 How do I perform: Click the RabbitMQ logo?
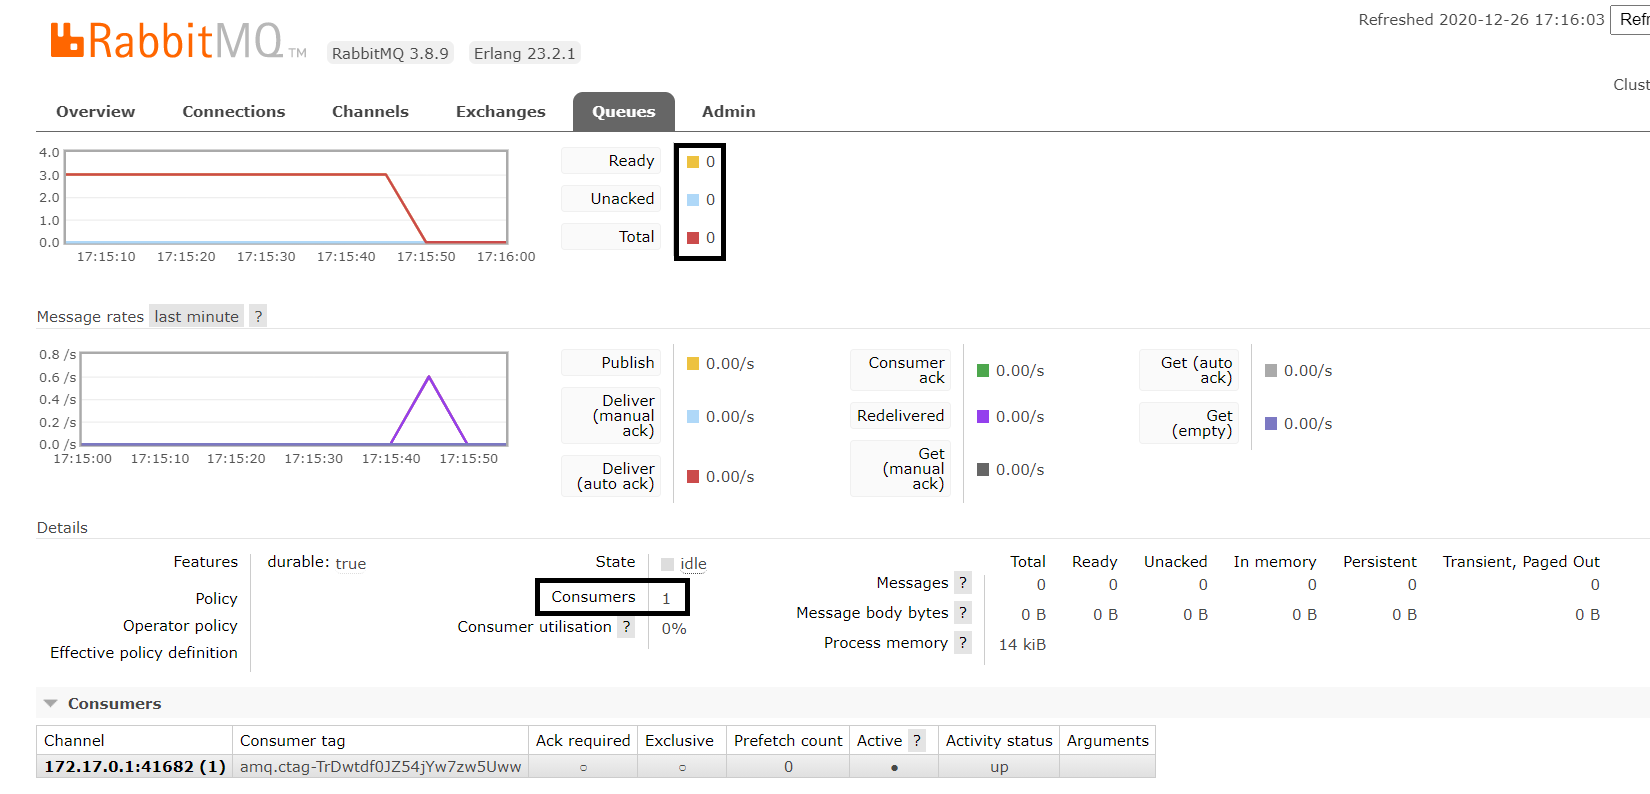(x=178, y=41)
